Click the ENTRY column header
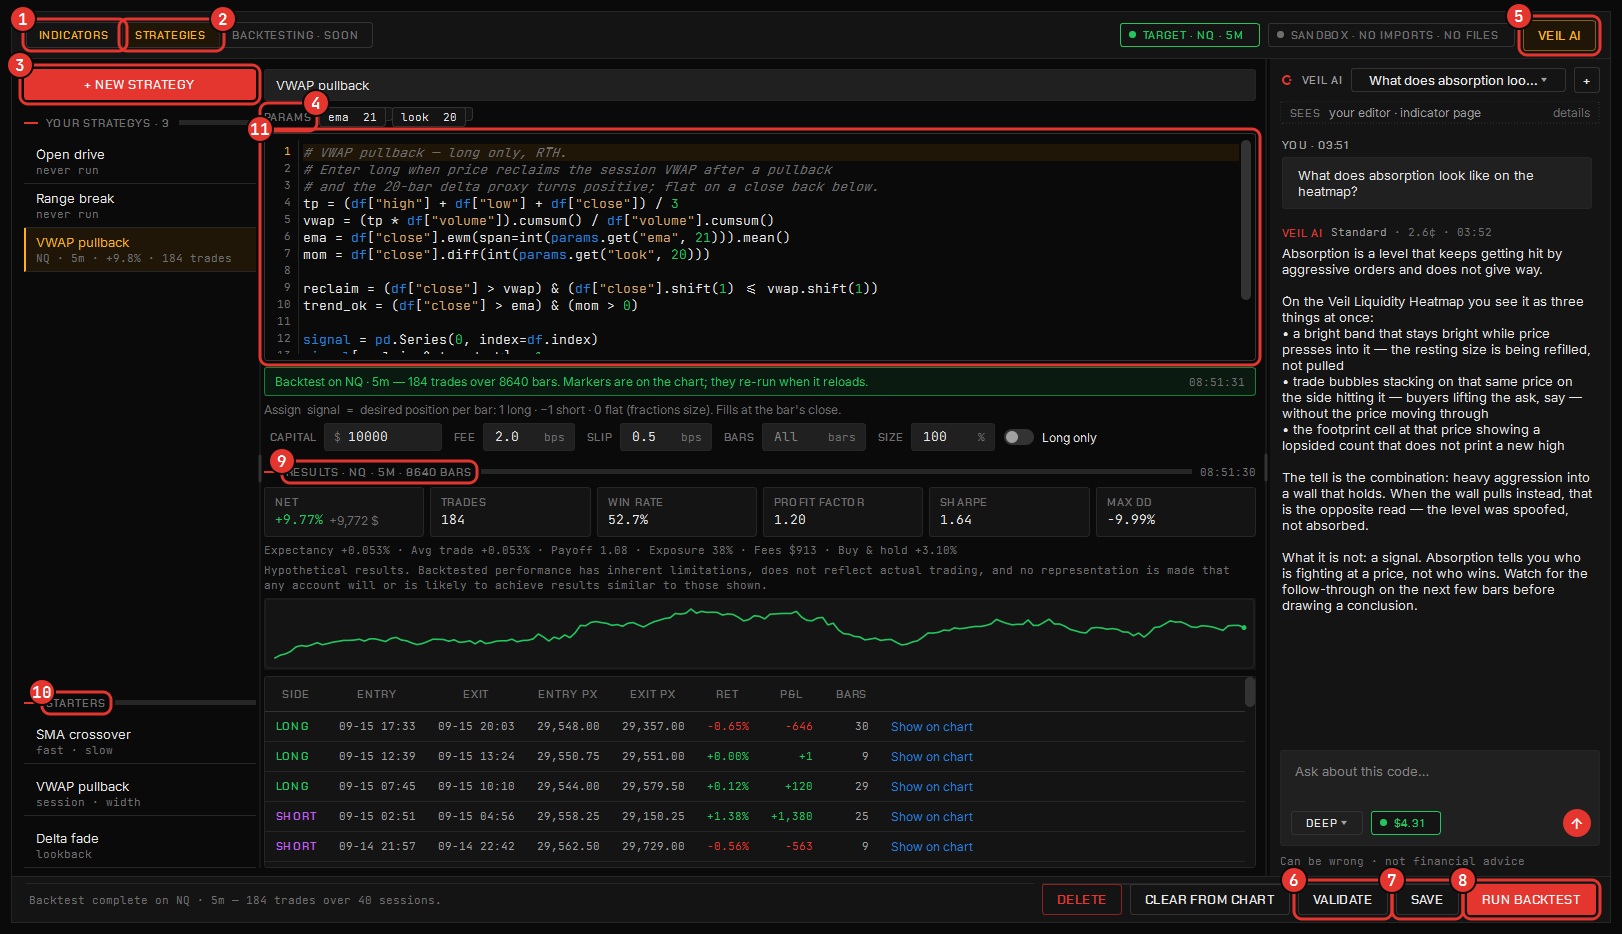 coord(376,694)
